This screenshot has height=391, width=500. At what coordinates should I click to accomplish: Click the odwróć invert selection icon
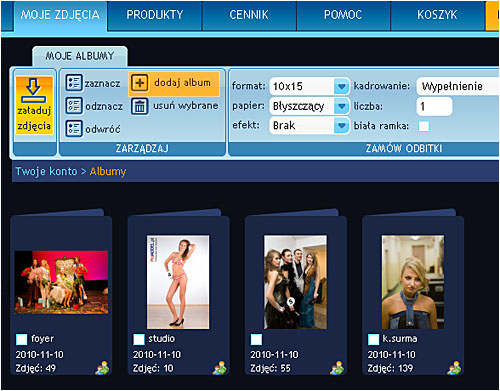74,129
